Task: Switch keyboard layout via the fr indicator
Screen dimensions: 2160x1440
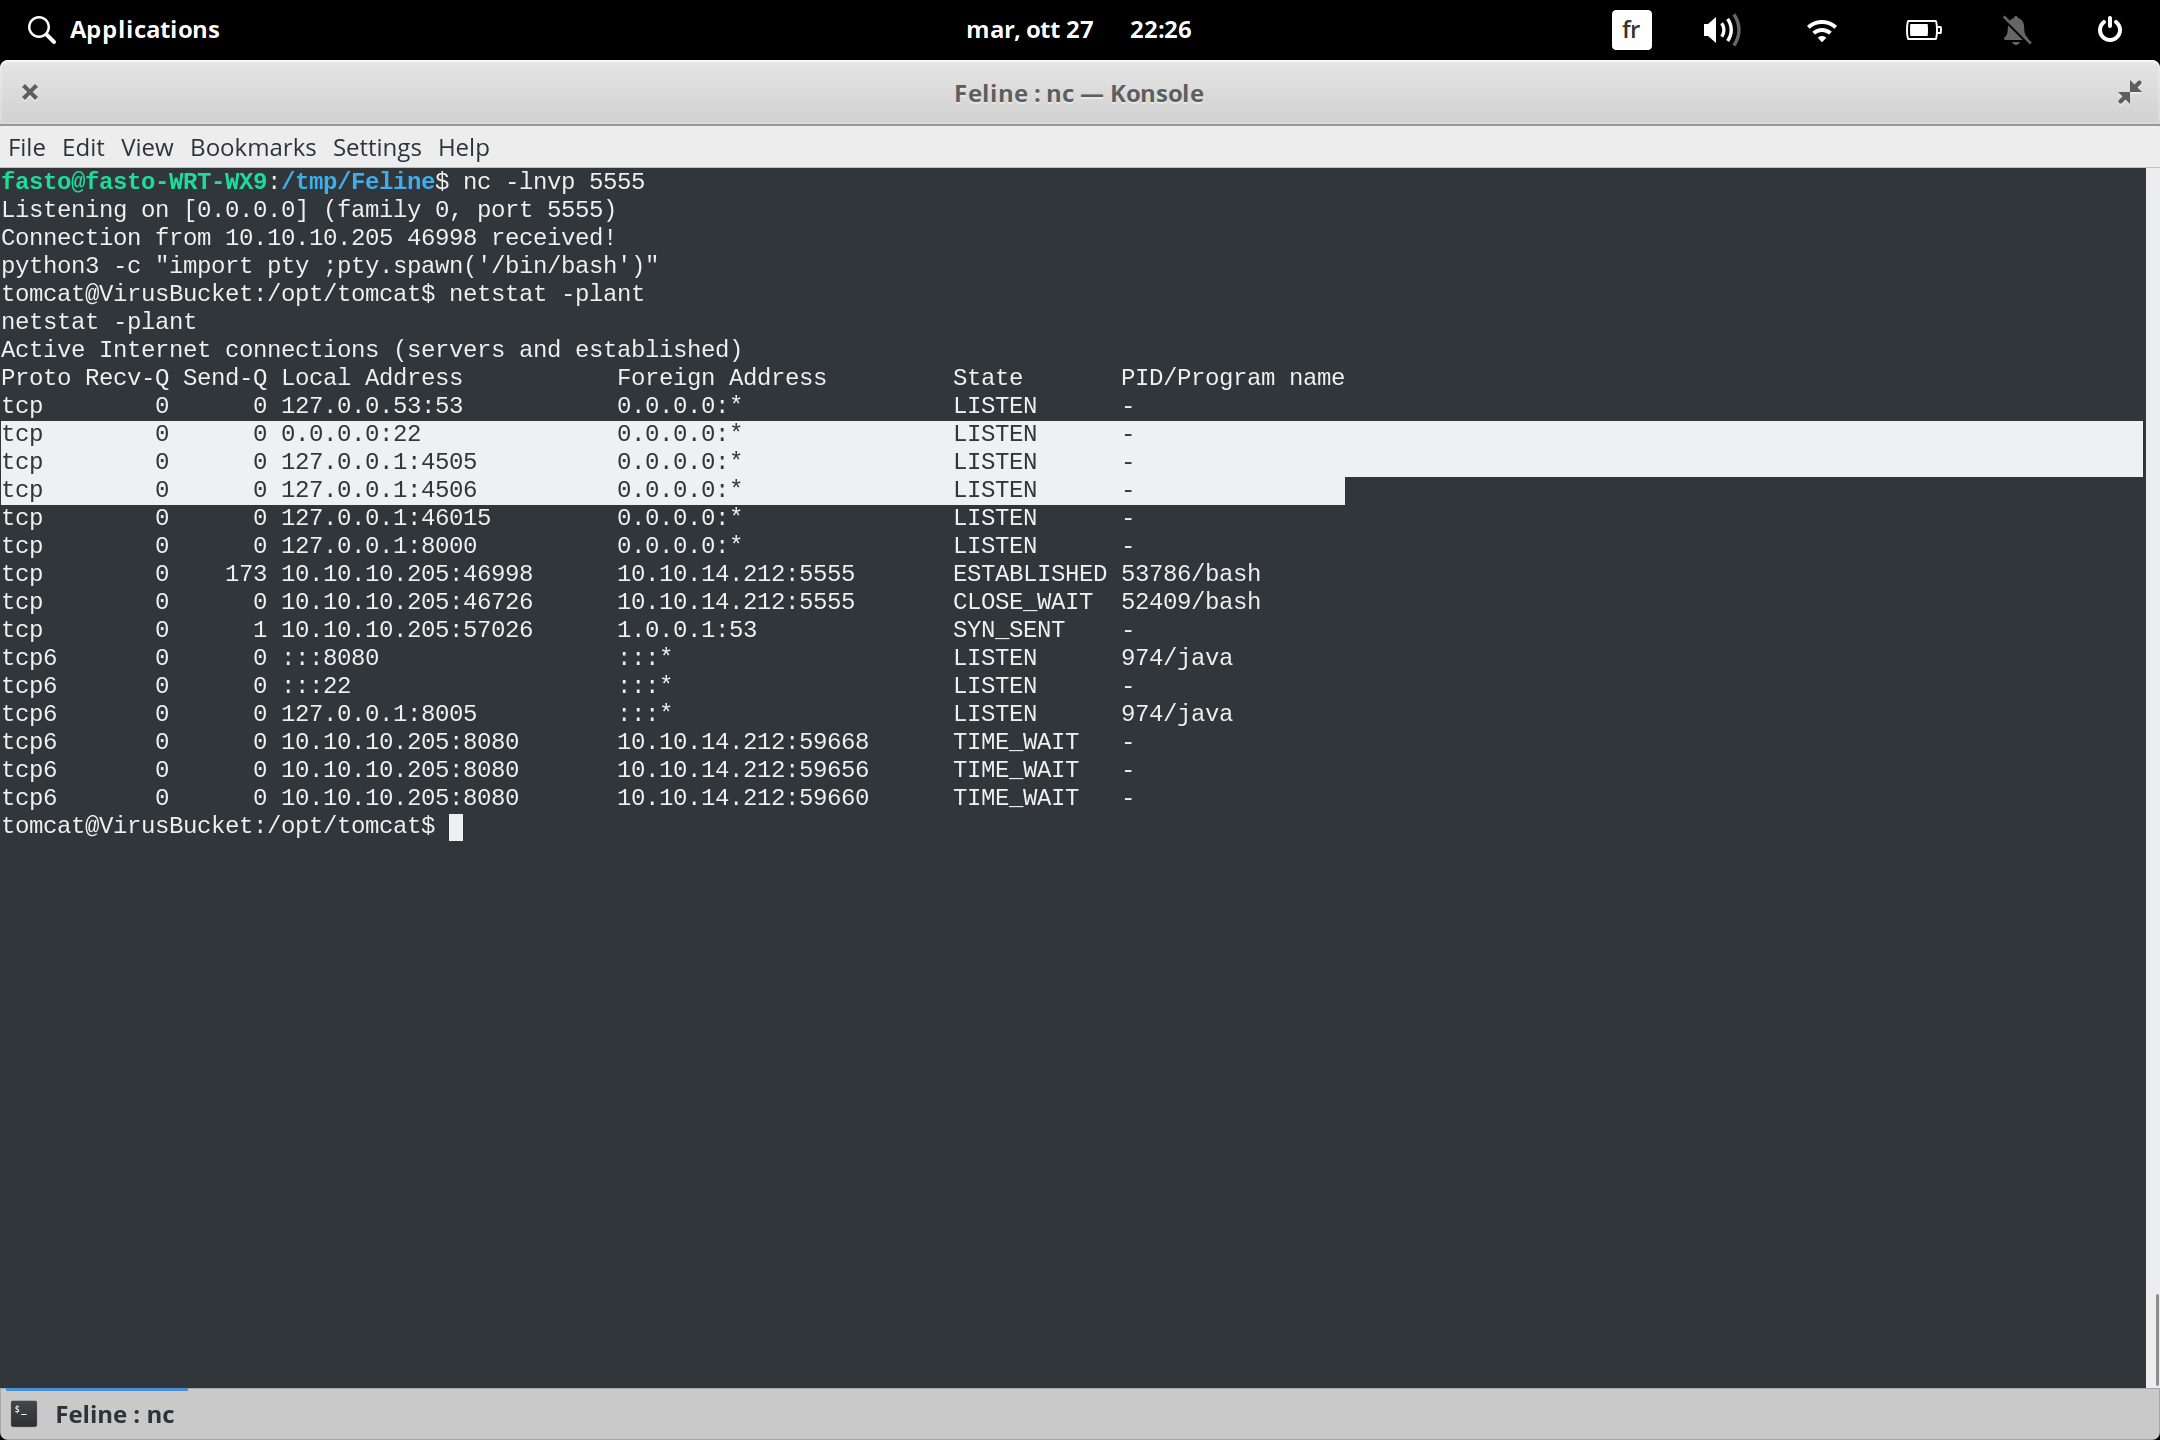Action: [x=1630, y=29]
